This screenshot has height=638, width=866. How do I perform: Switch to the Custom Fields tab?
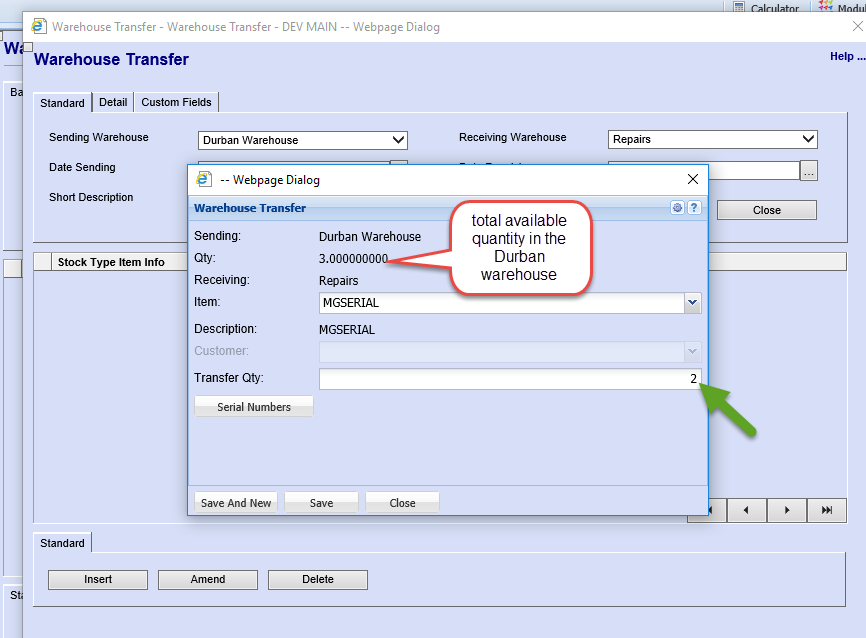176,102
